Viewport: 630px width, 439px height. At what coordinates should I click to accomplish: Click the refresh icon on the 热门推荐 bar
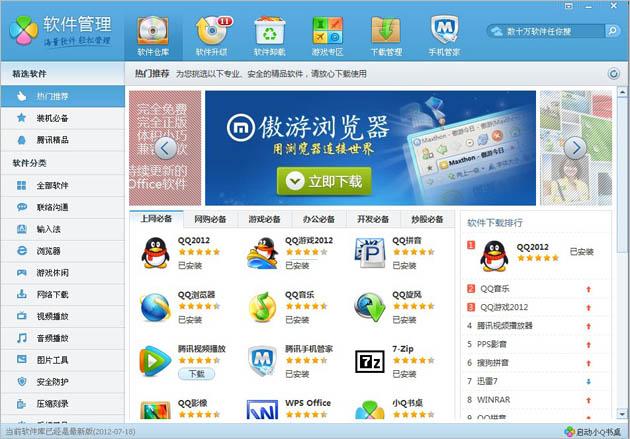point(613,74)
